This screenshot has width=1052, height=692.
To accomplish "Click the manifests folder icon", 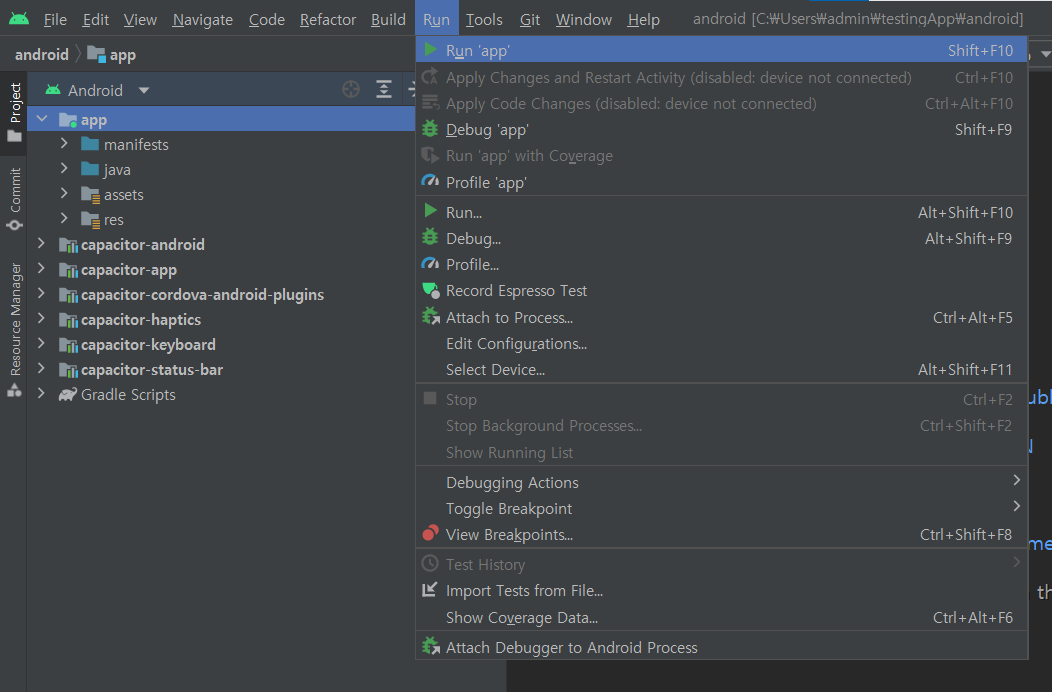I will click(90, 144).
